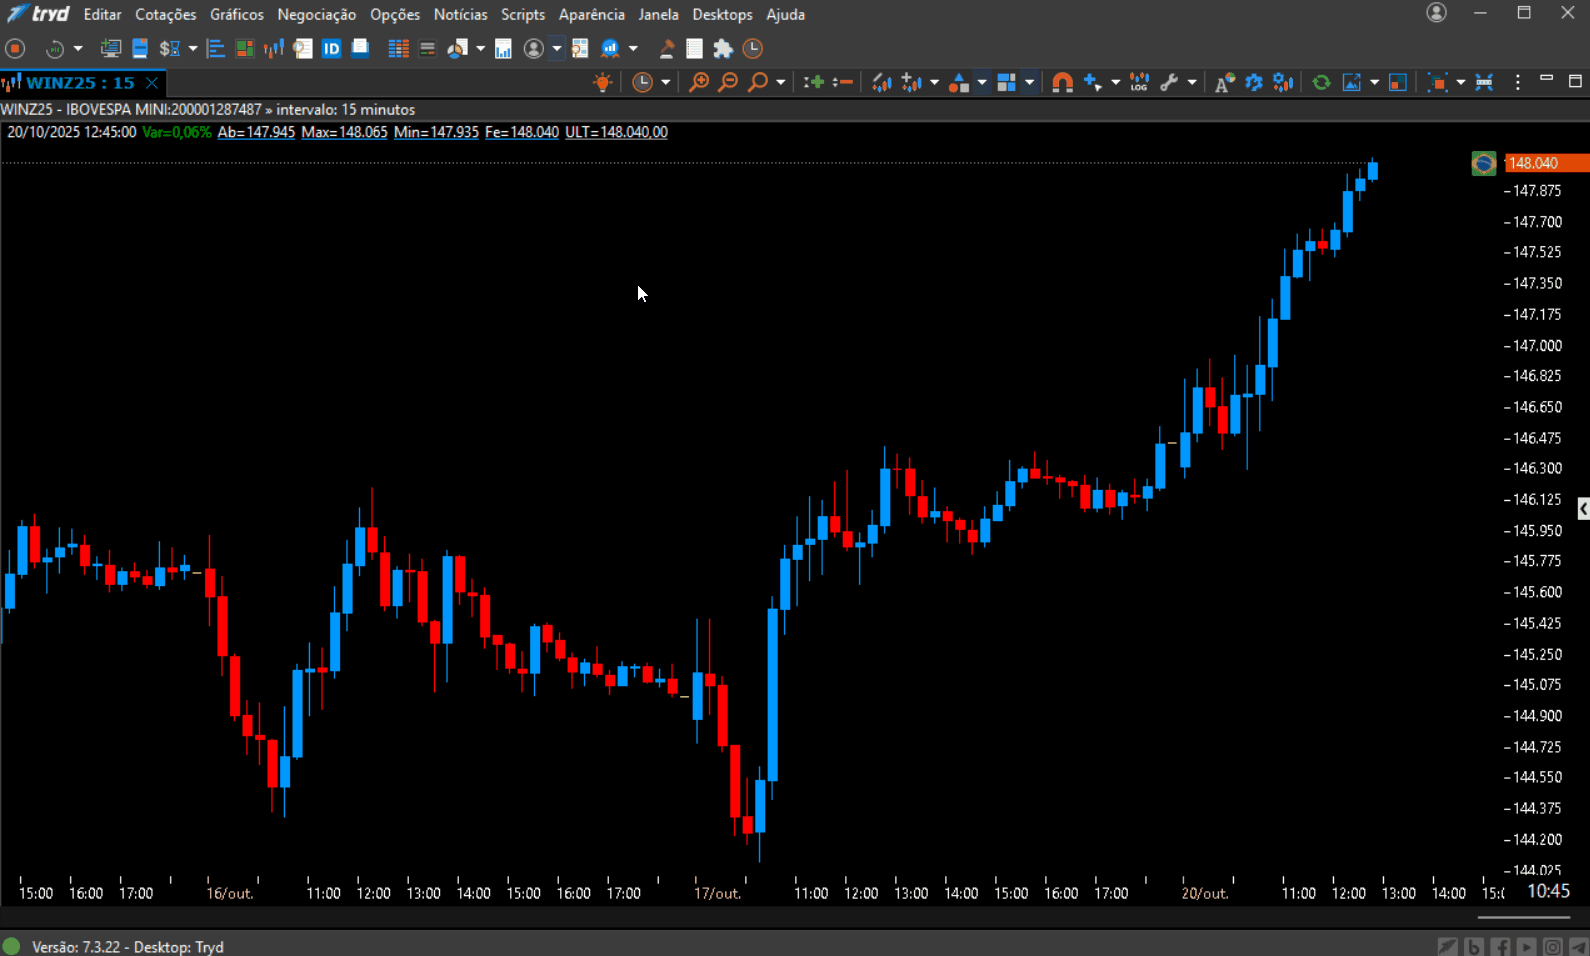Screen dimensions: 1590x956
Task: Click the dark list rows icon
Action: 427,48
